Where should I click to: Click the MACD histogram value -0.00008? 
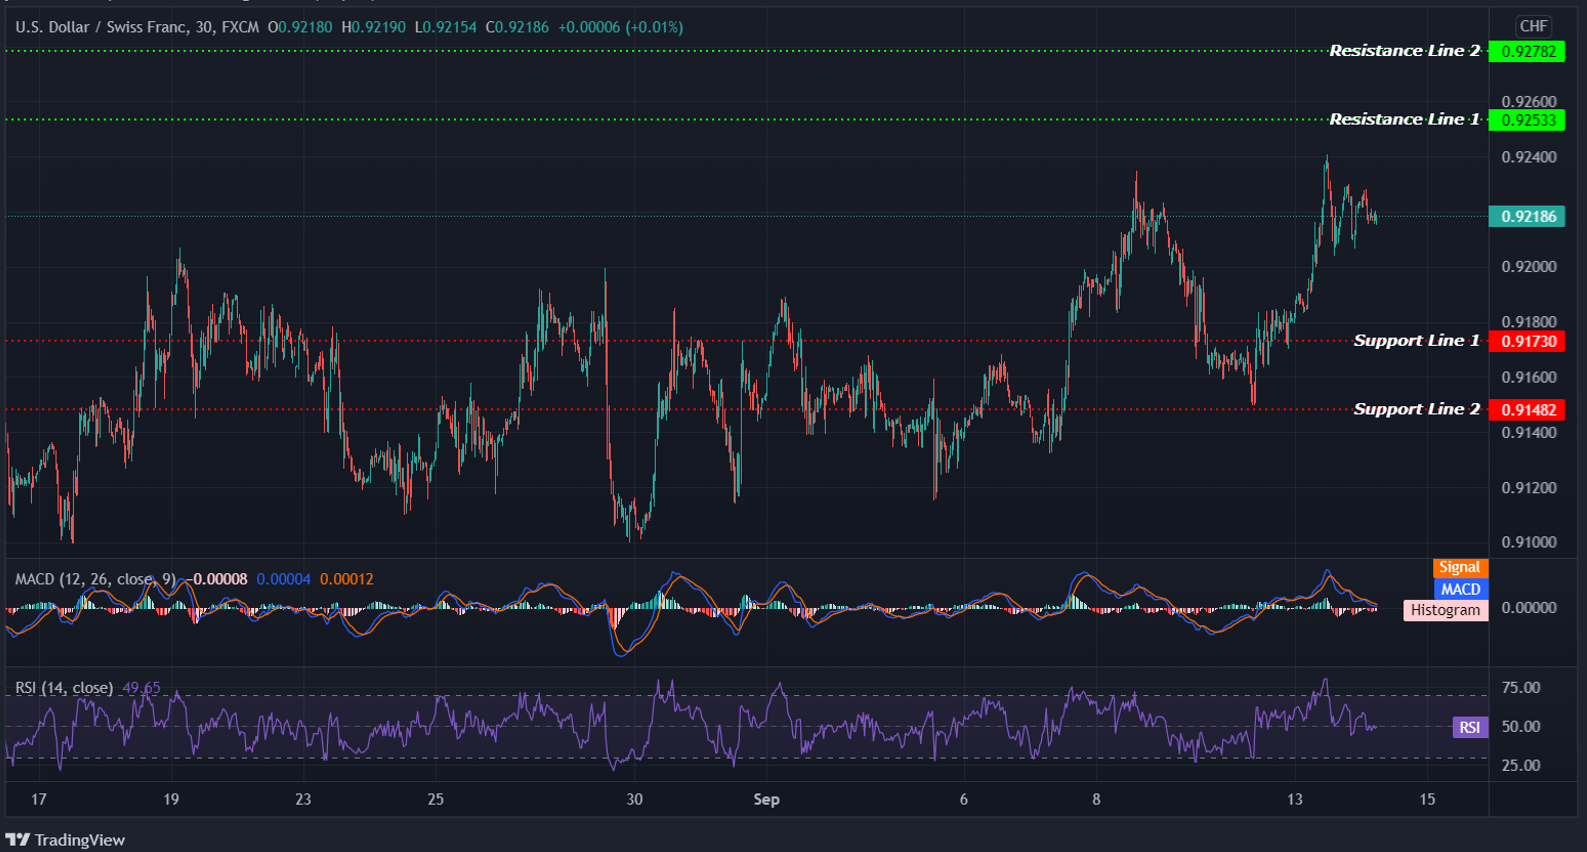click(x=216, y=579)
